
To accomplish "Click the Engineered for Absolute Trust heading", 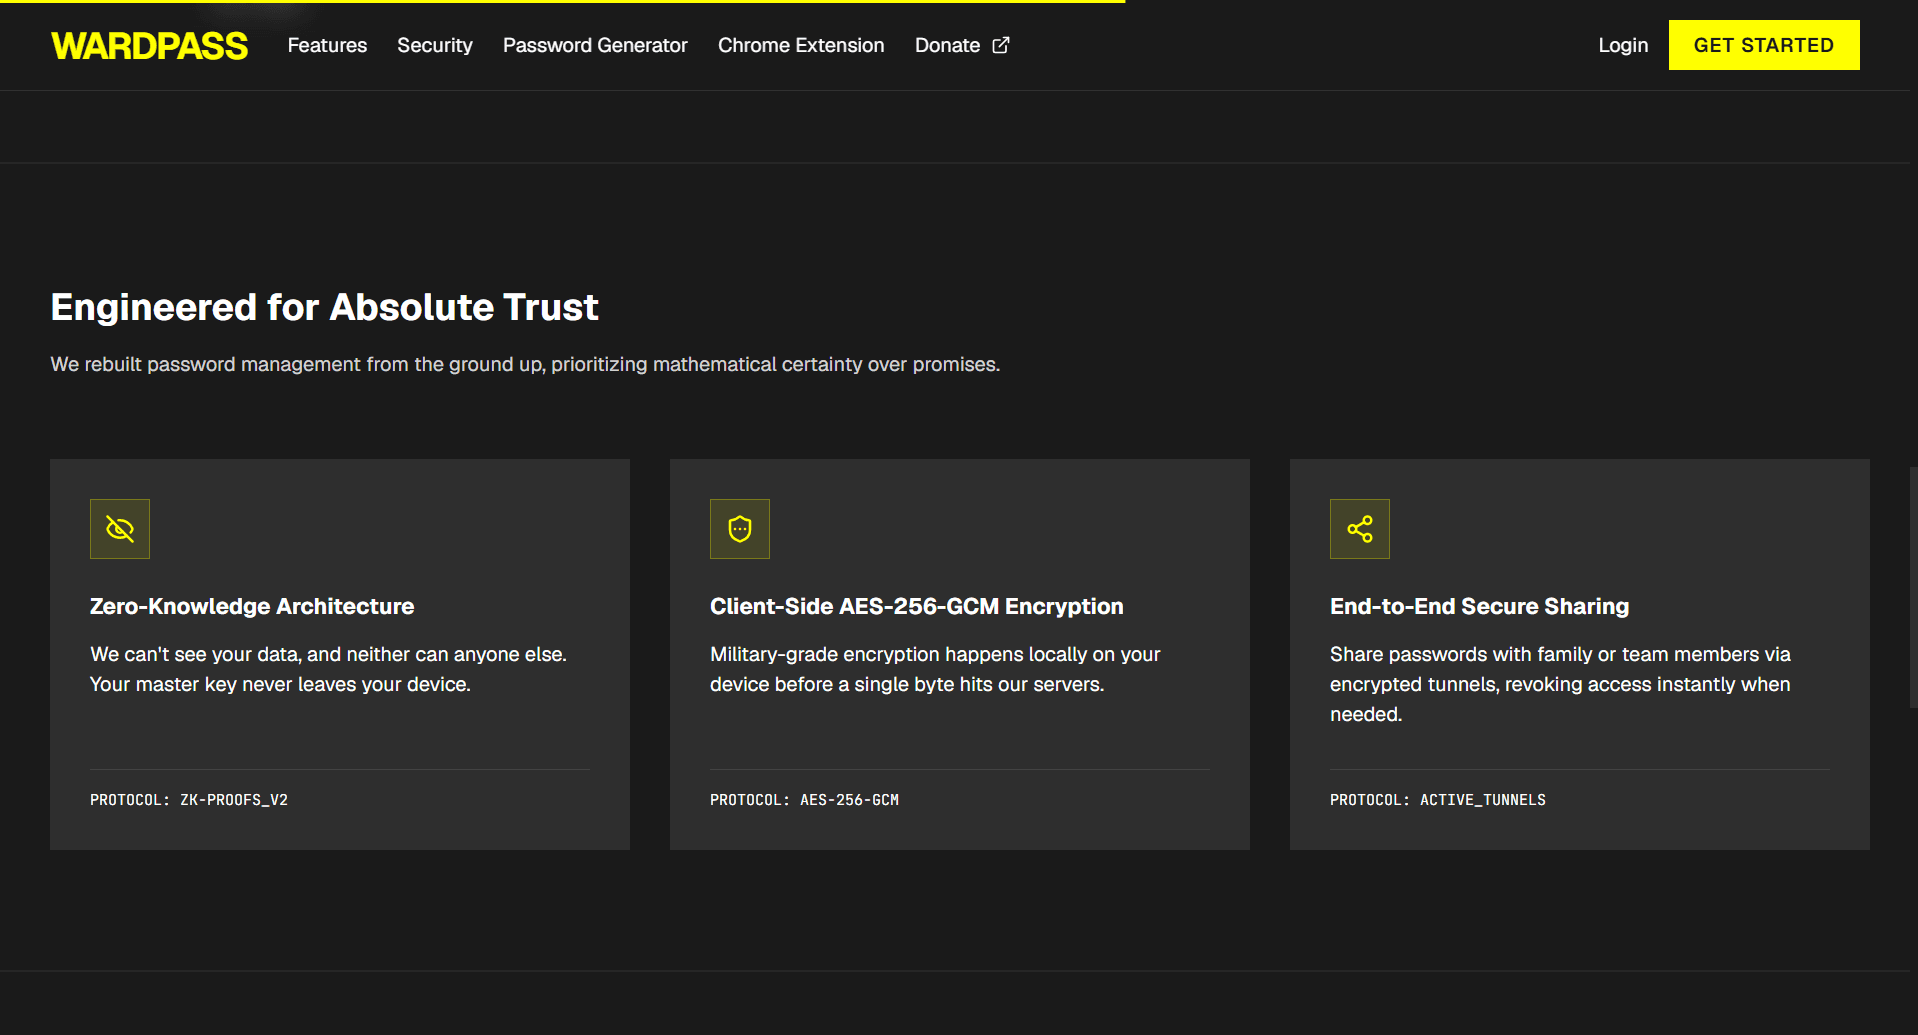I will click(x=324, y=307).
